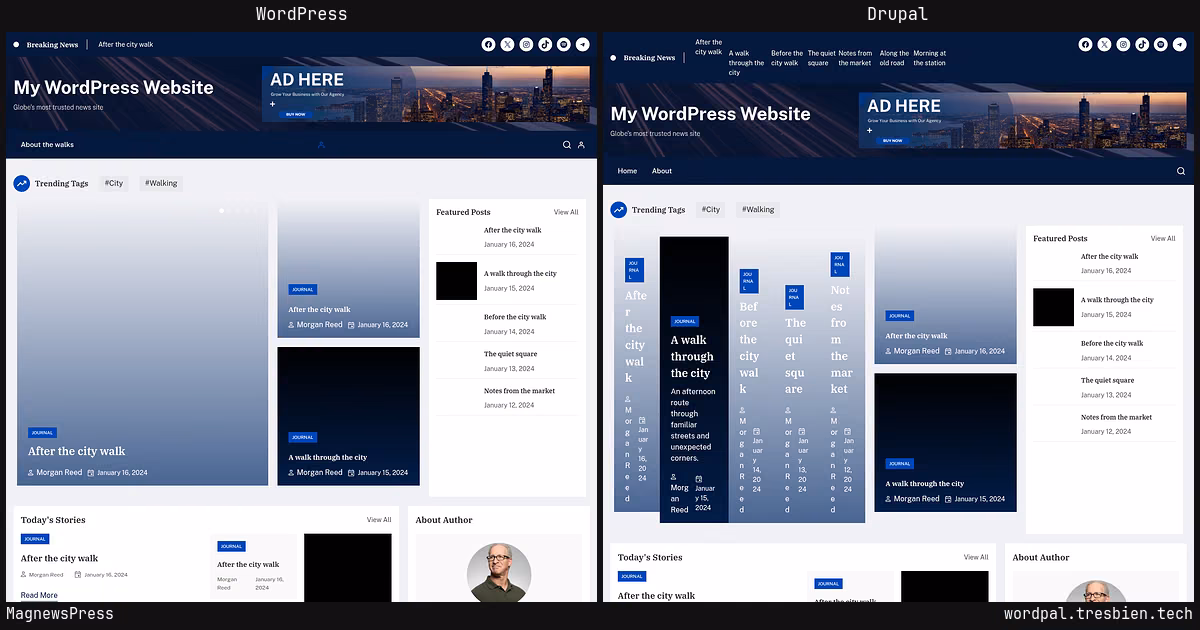This screenshot has height=630, width=1200.
Task: Click the Trending Tags arrow icon in Drupal panel
Action: click(619, 210)
